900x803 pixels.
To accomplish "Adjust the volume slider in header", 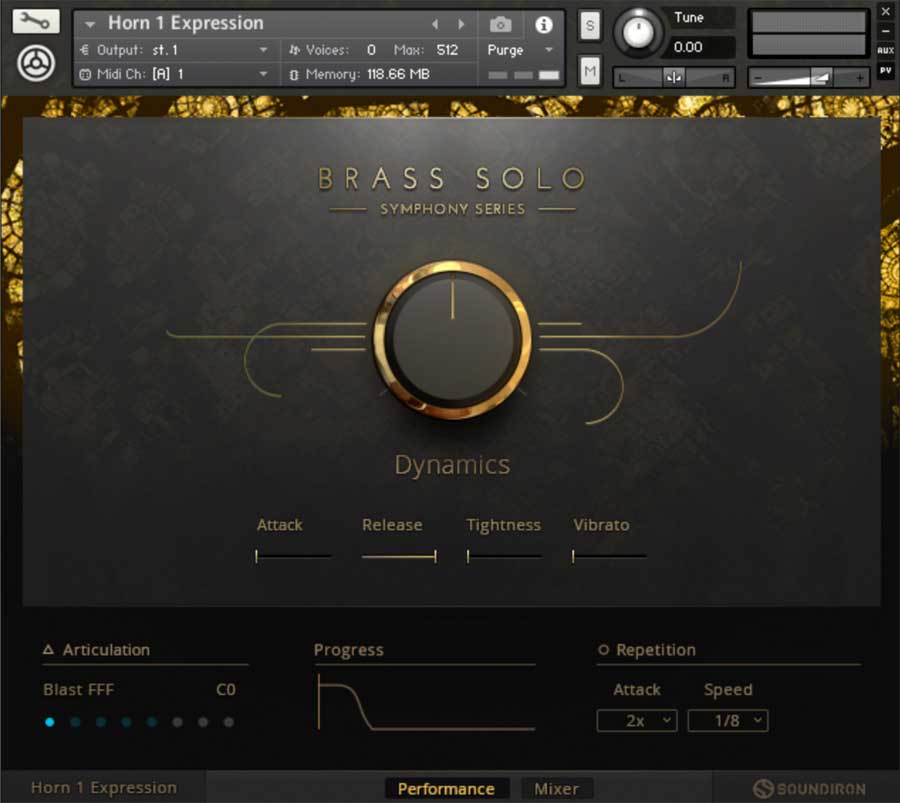I will pos(809,77).
